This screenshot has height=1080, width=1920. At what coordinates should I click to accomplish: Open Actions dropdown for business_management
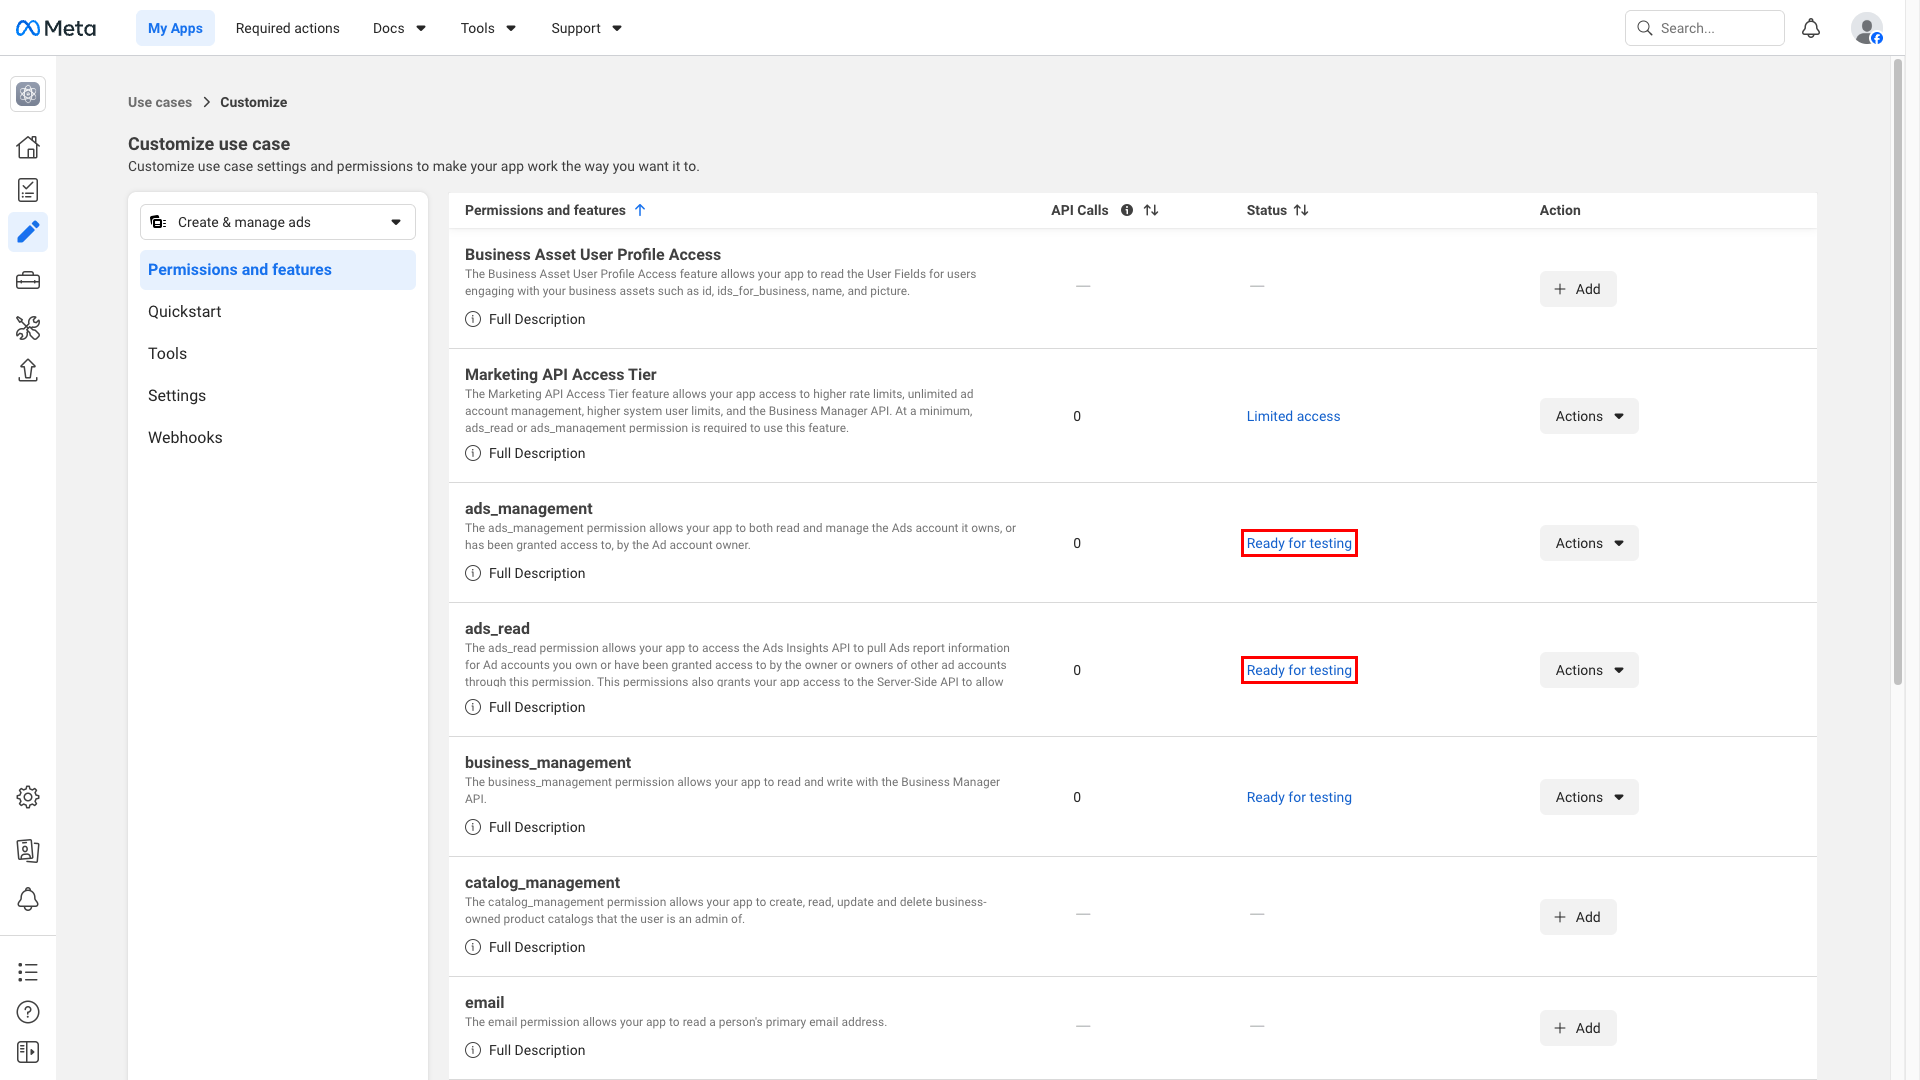point(1589,797)
